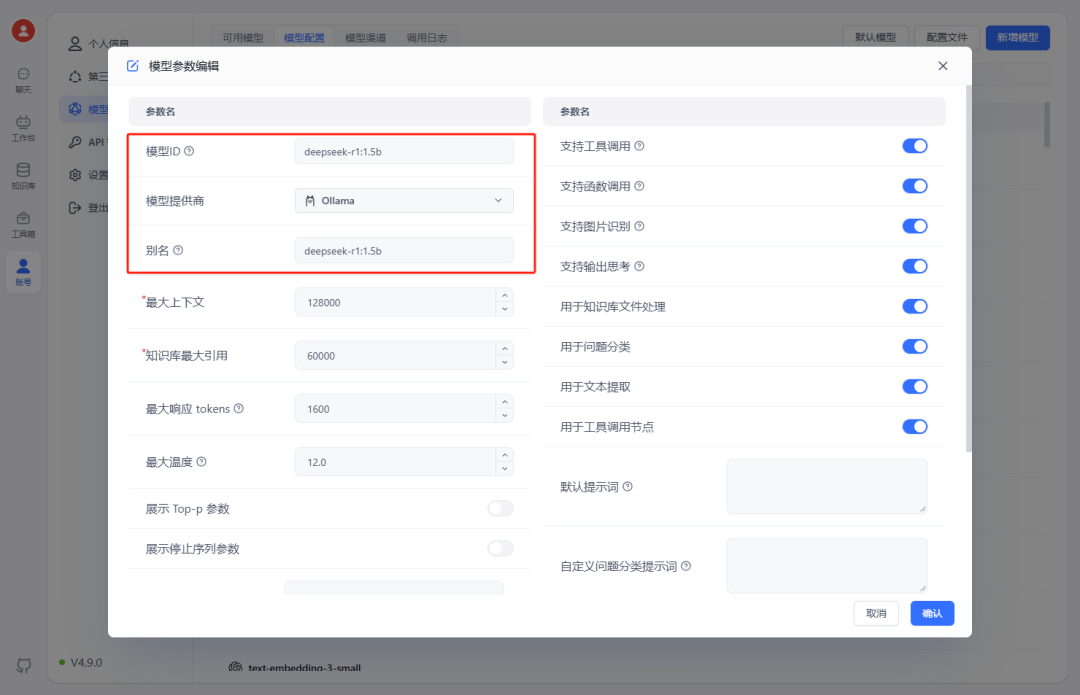Toggle 用于工具调用节点 switch

[x=915, y=426]
